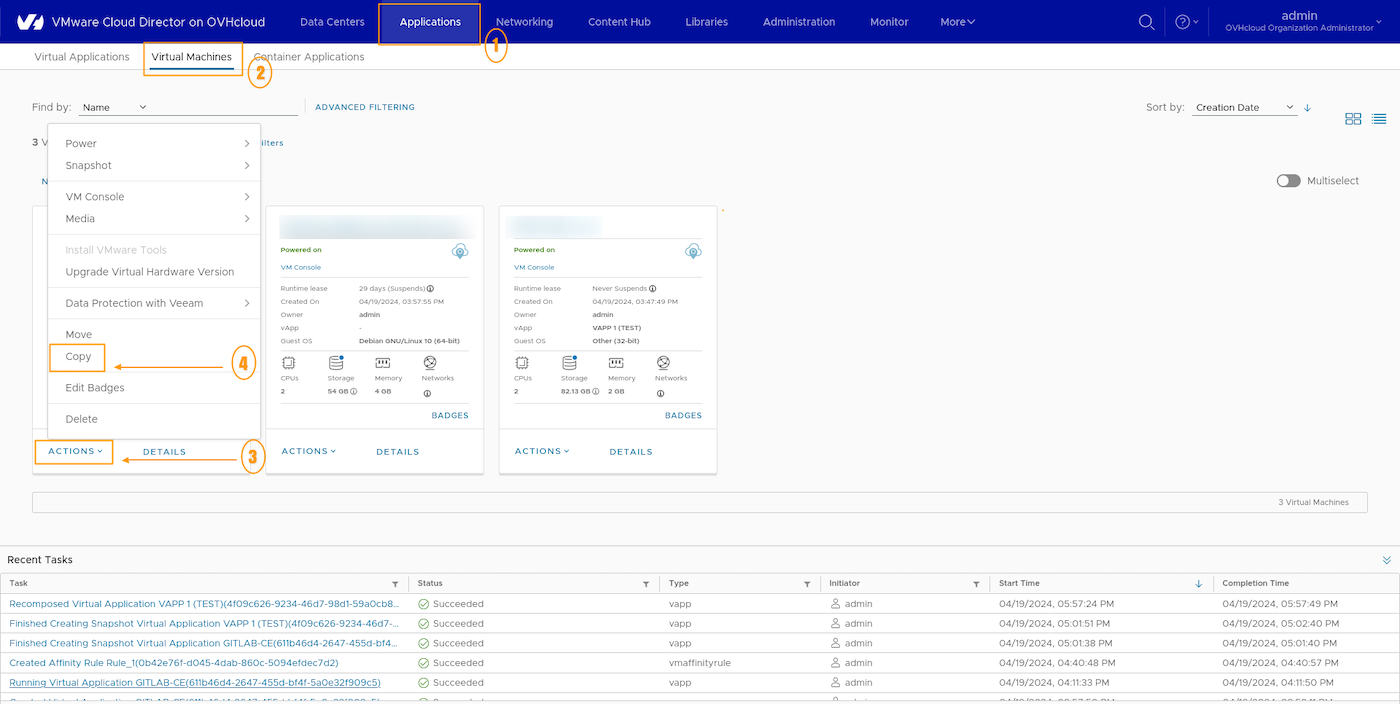Click the cloud icon on the powered-on VM card
The height and width of the screenshot is (704, 1400).
[x=460, y=251]
